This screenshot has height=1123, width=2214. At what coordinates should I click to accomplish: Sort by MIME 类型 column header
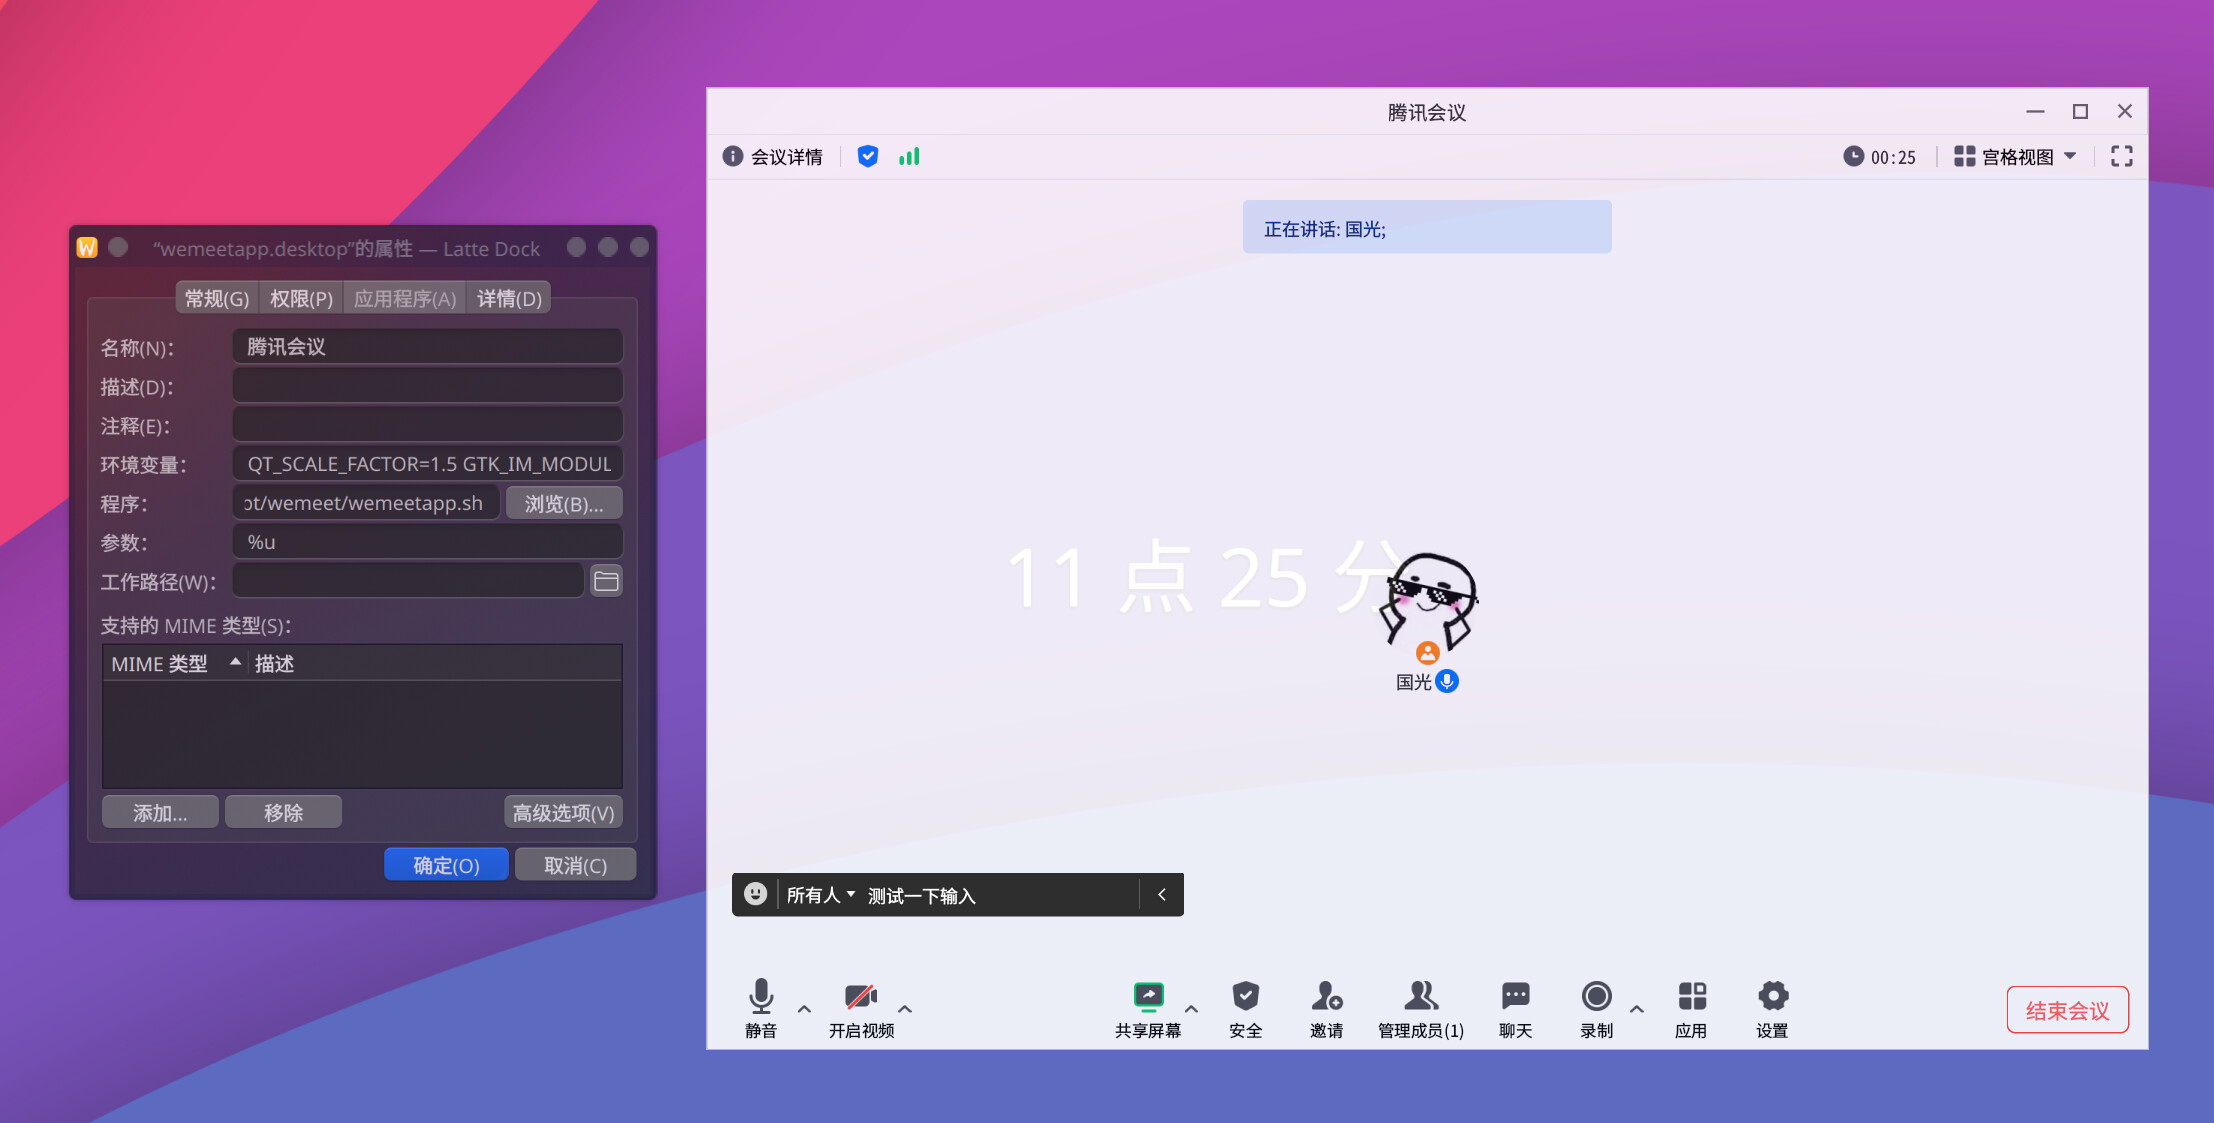pos(176,663)
